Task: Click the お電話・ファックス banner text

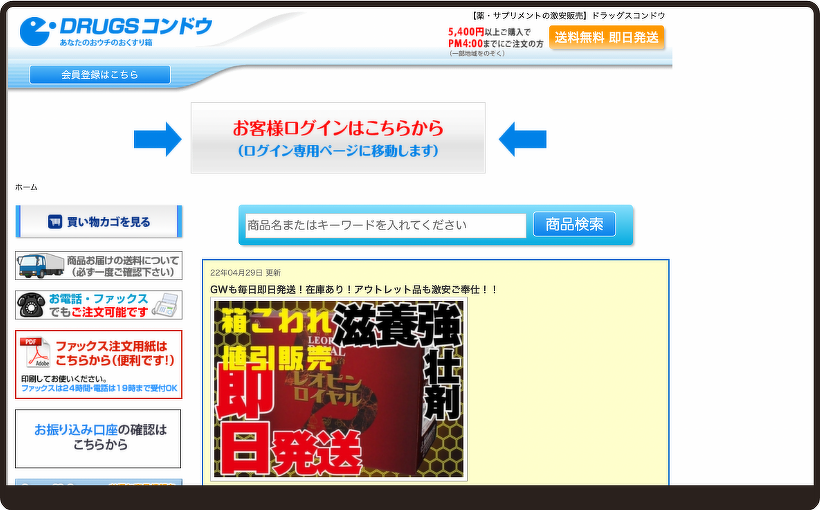Action: point(98,304)
